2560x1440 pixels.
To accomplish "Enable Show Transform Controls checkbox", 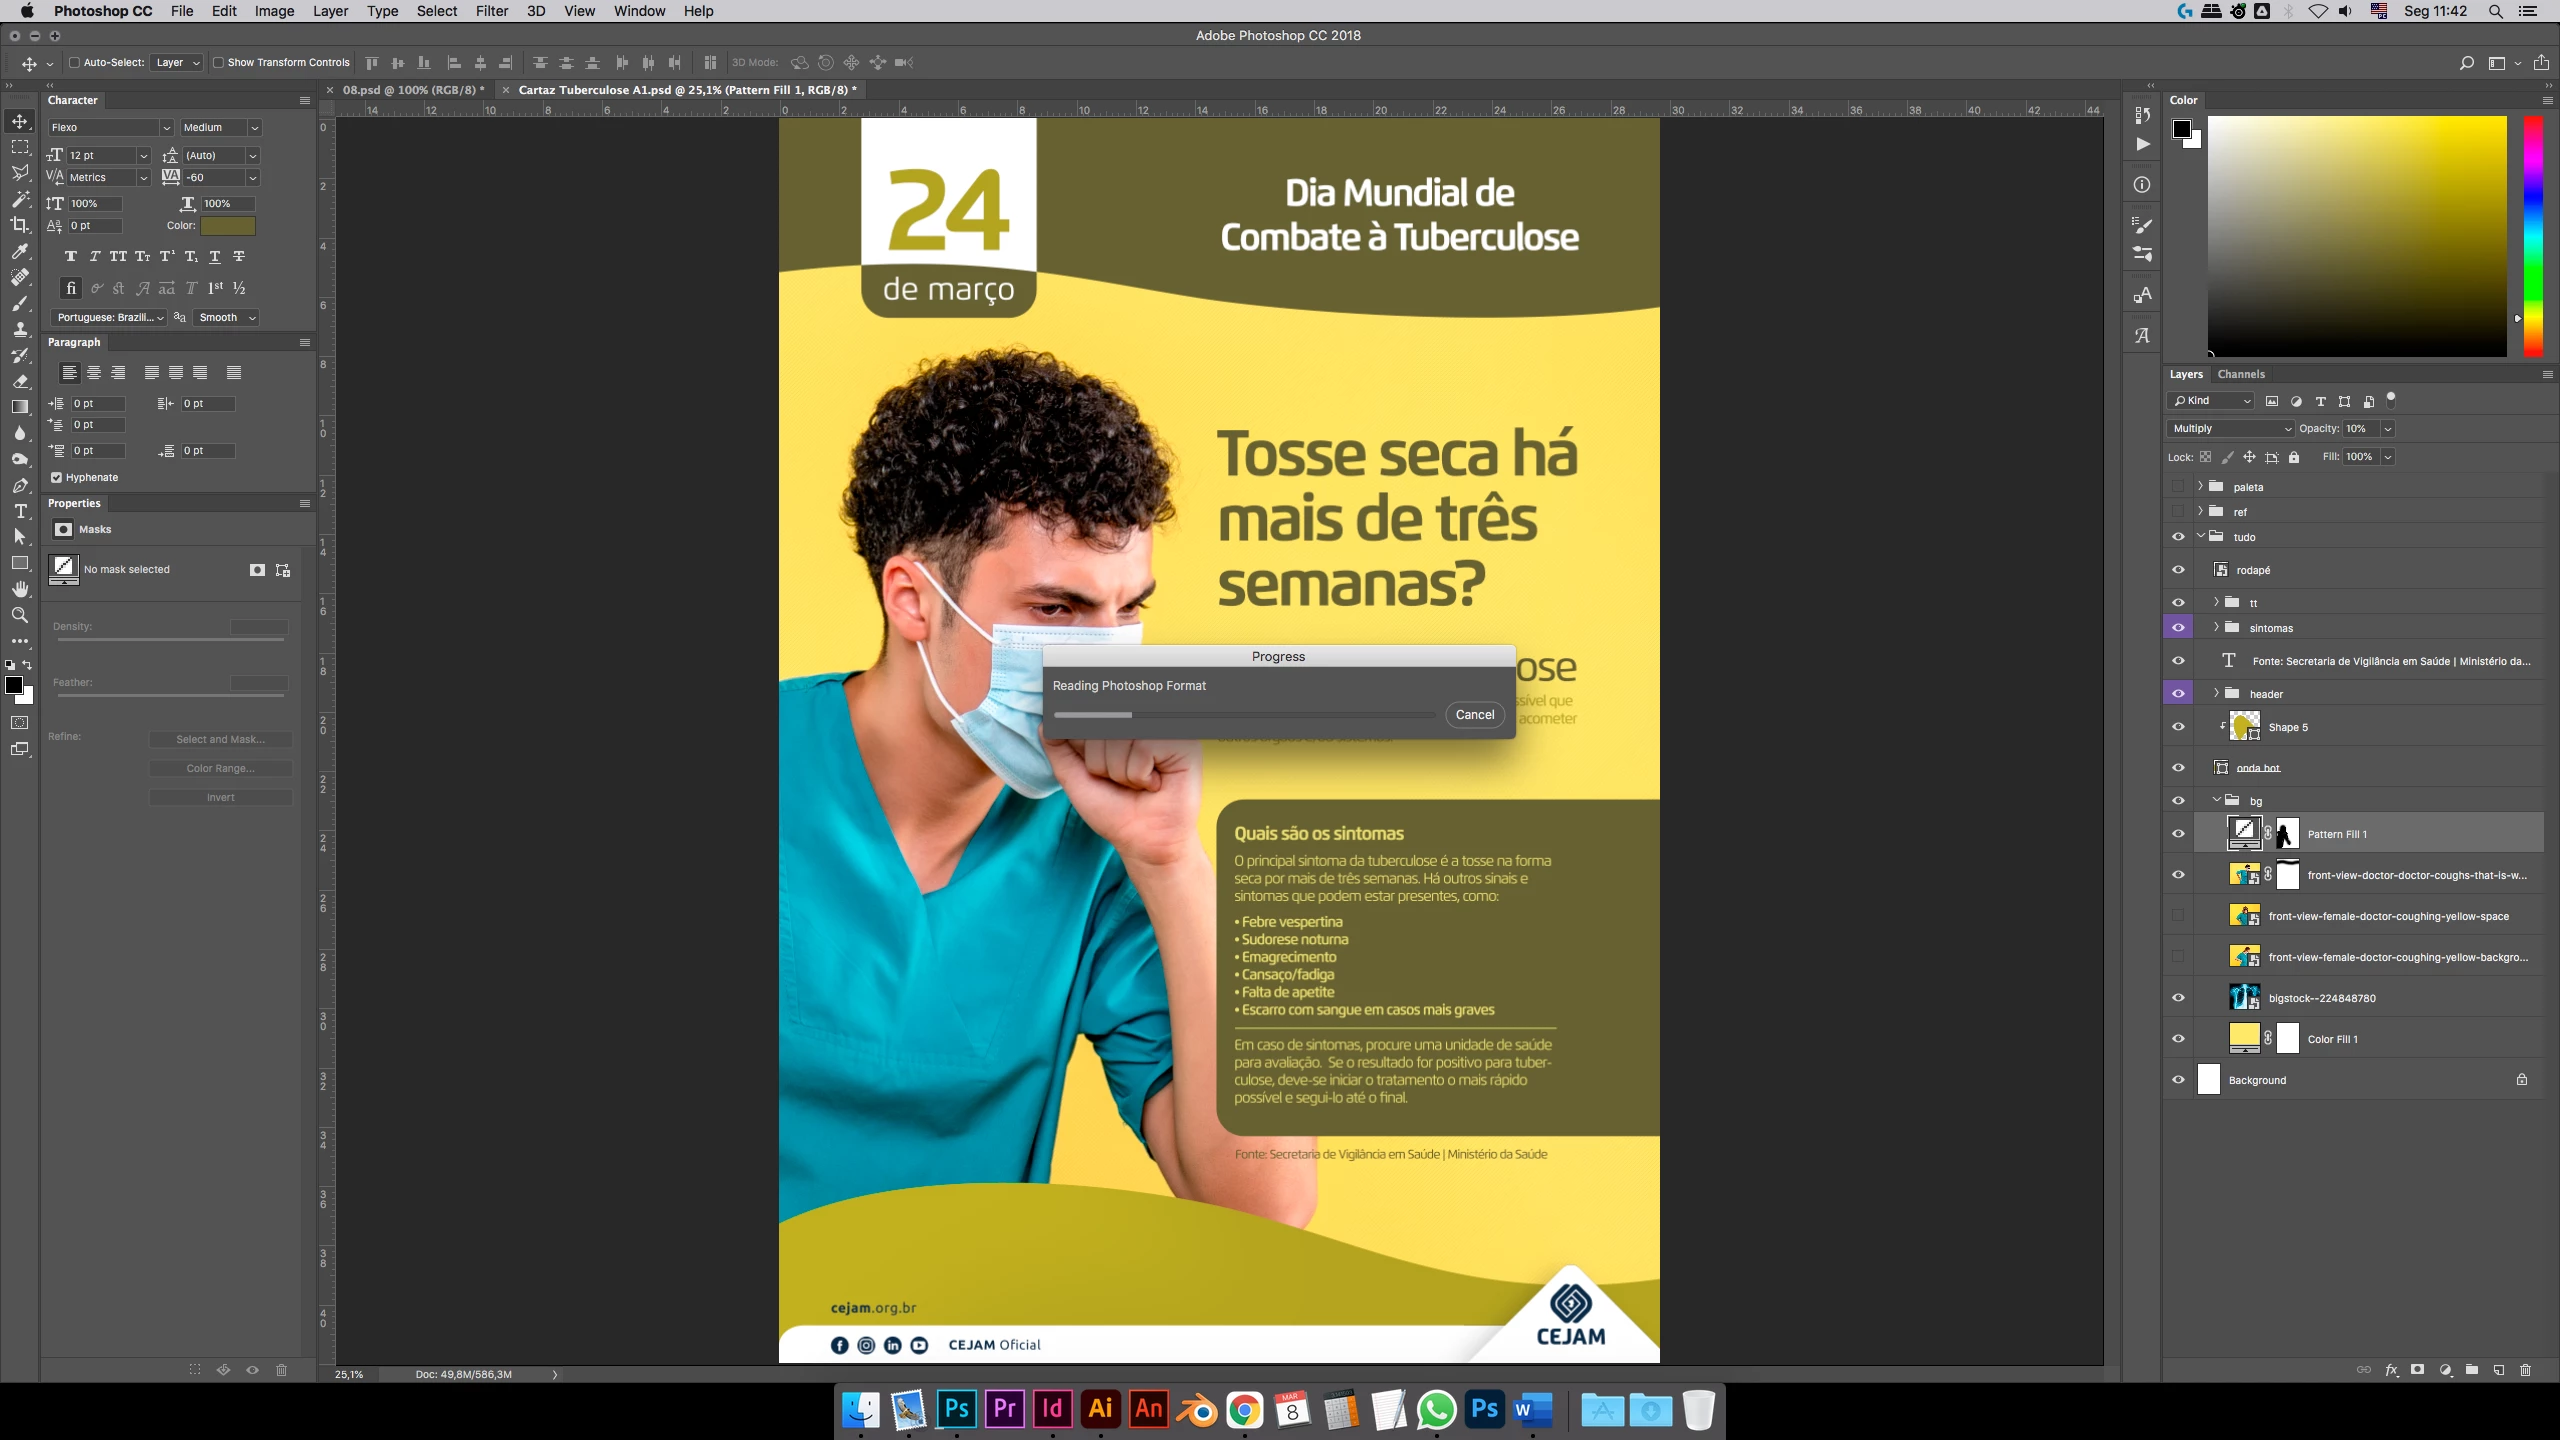I will point(218,62).
